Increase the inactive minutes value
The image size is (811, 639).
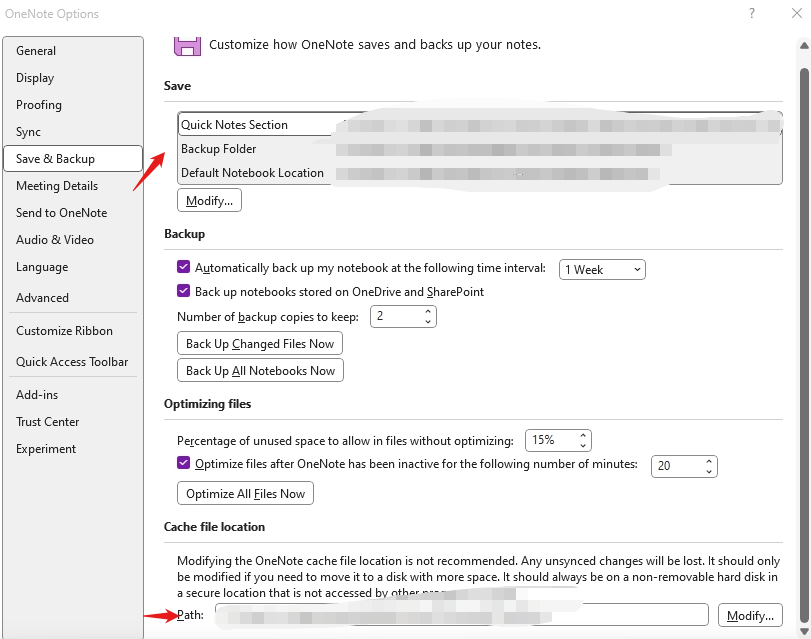(x=709, y=461)
